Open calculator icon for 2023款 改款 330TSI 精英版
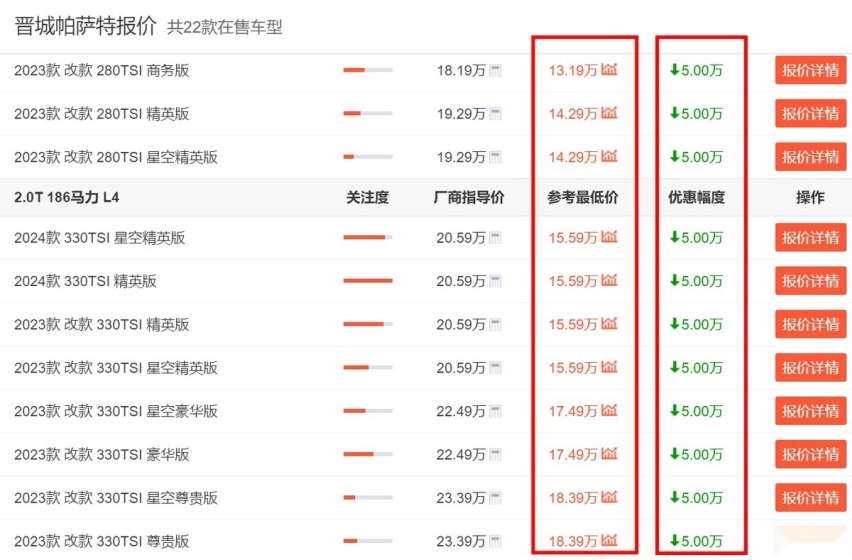Image resolution: width=852 pixels, height=560 pixels. tap(495, 325)
